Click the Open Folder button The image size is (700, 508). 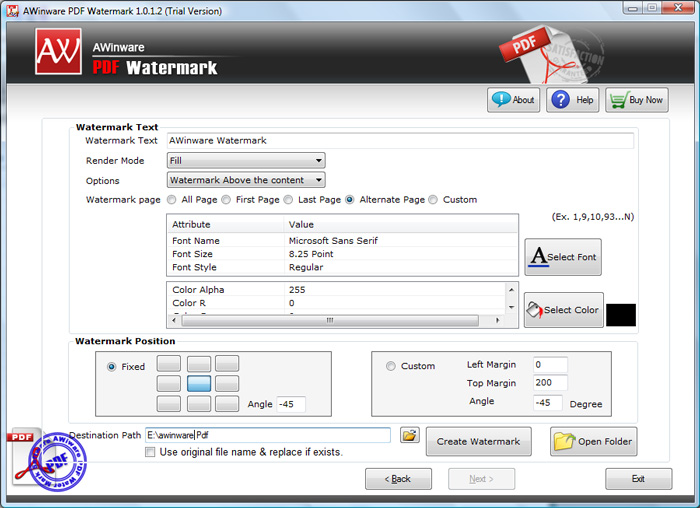click(594, 441)
